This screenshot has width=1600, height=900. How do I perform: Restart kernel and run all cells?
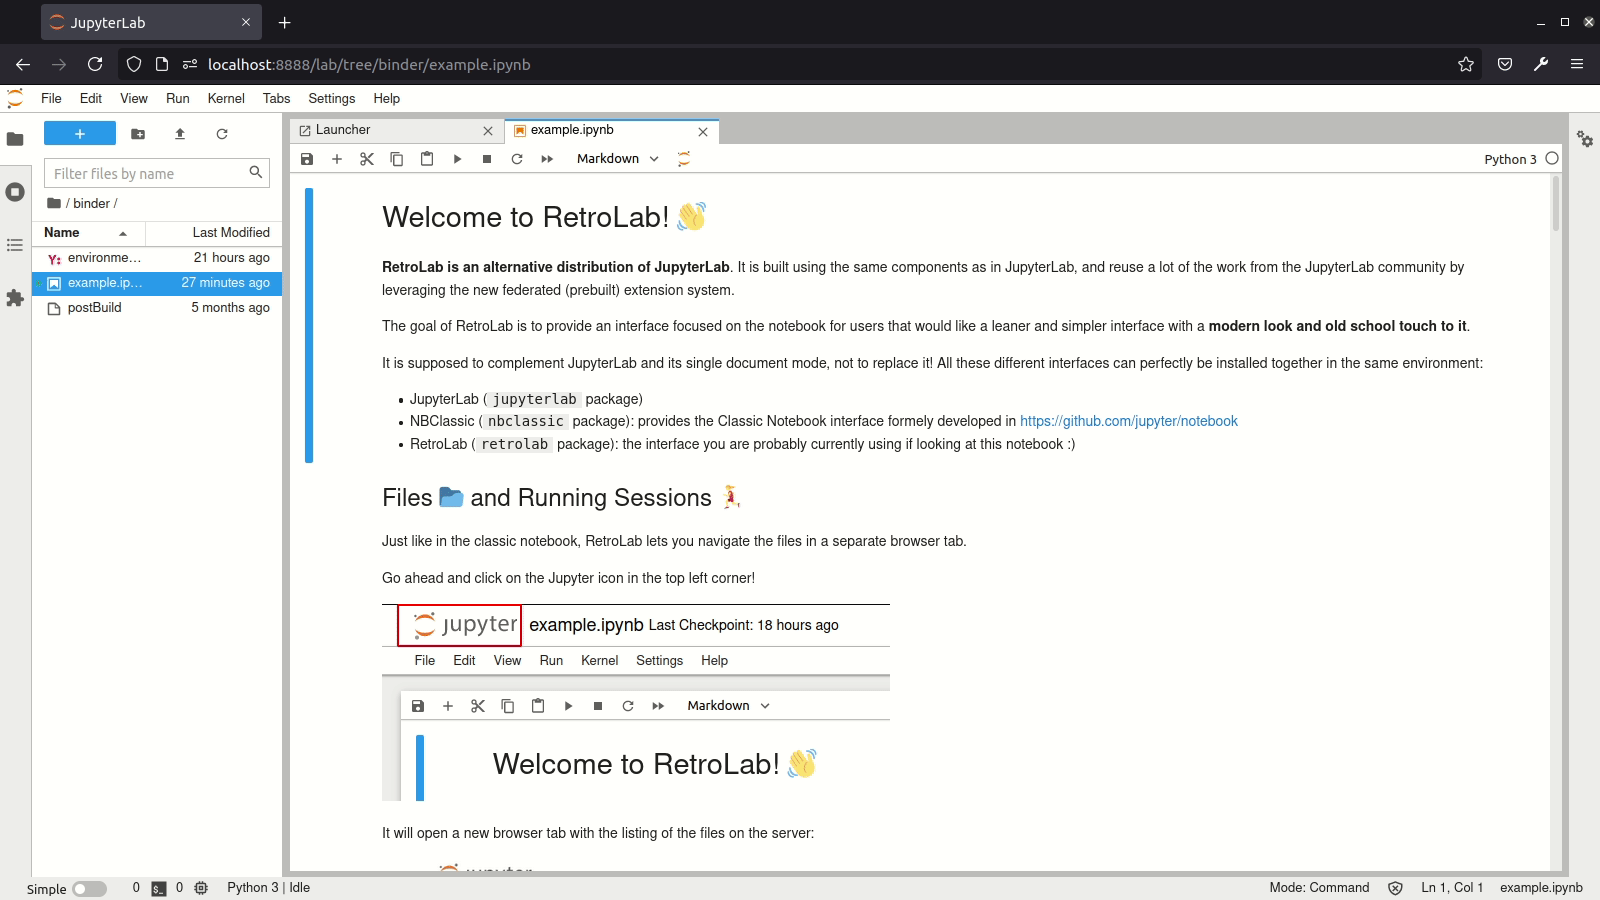pos(547,159)
